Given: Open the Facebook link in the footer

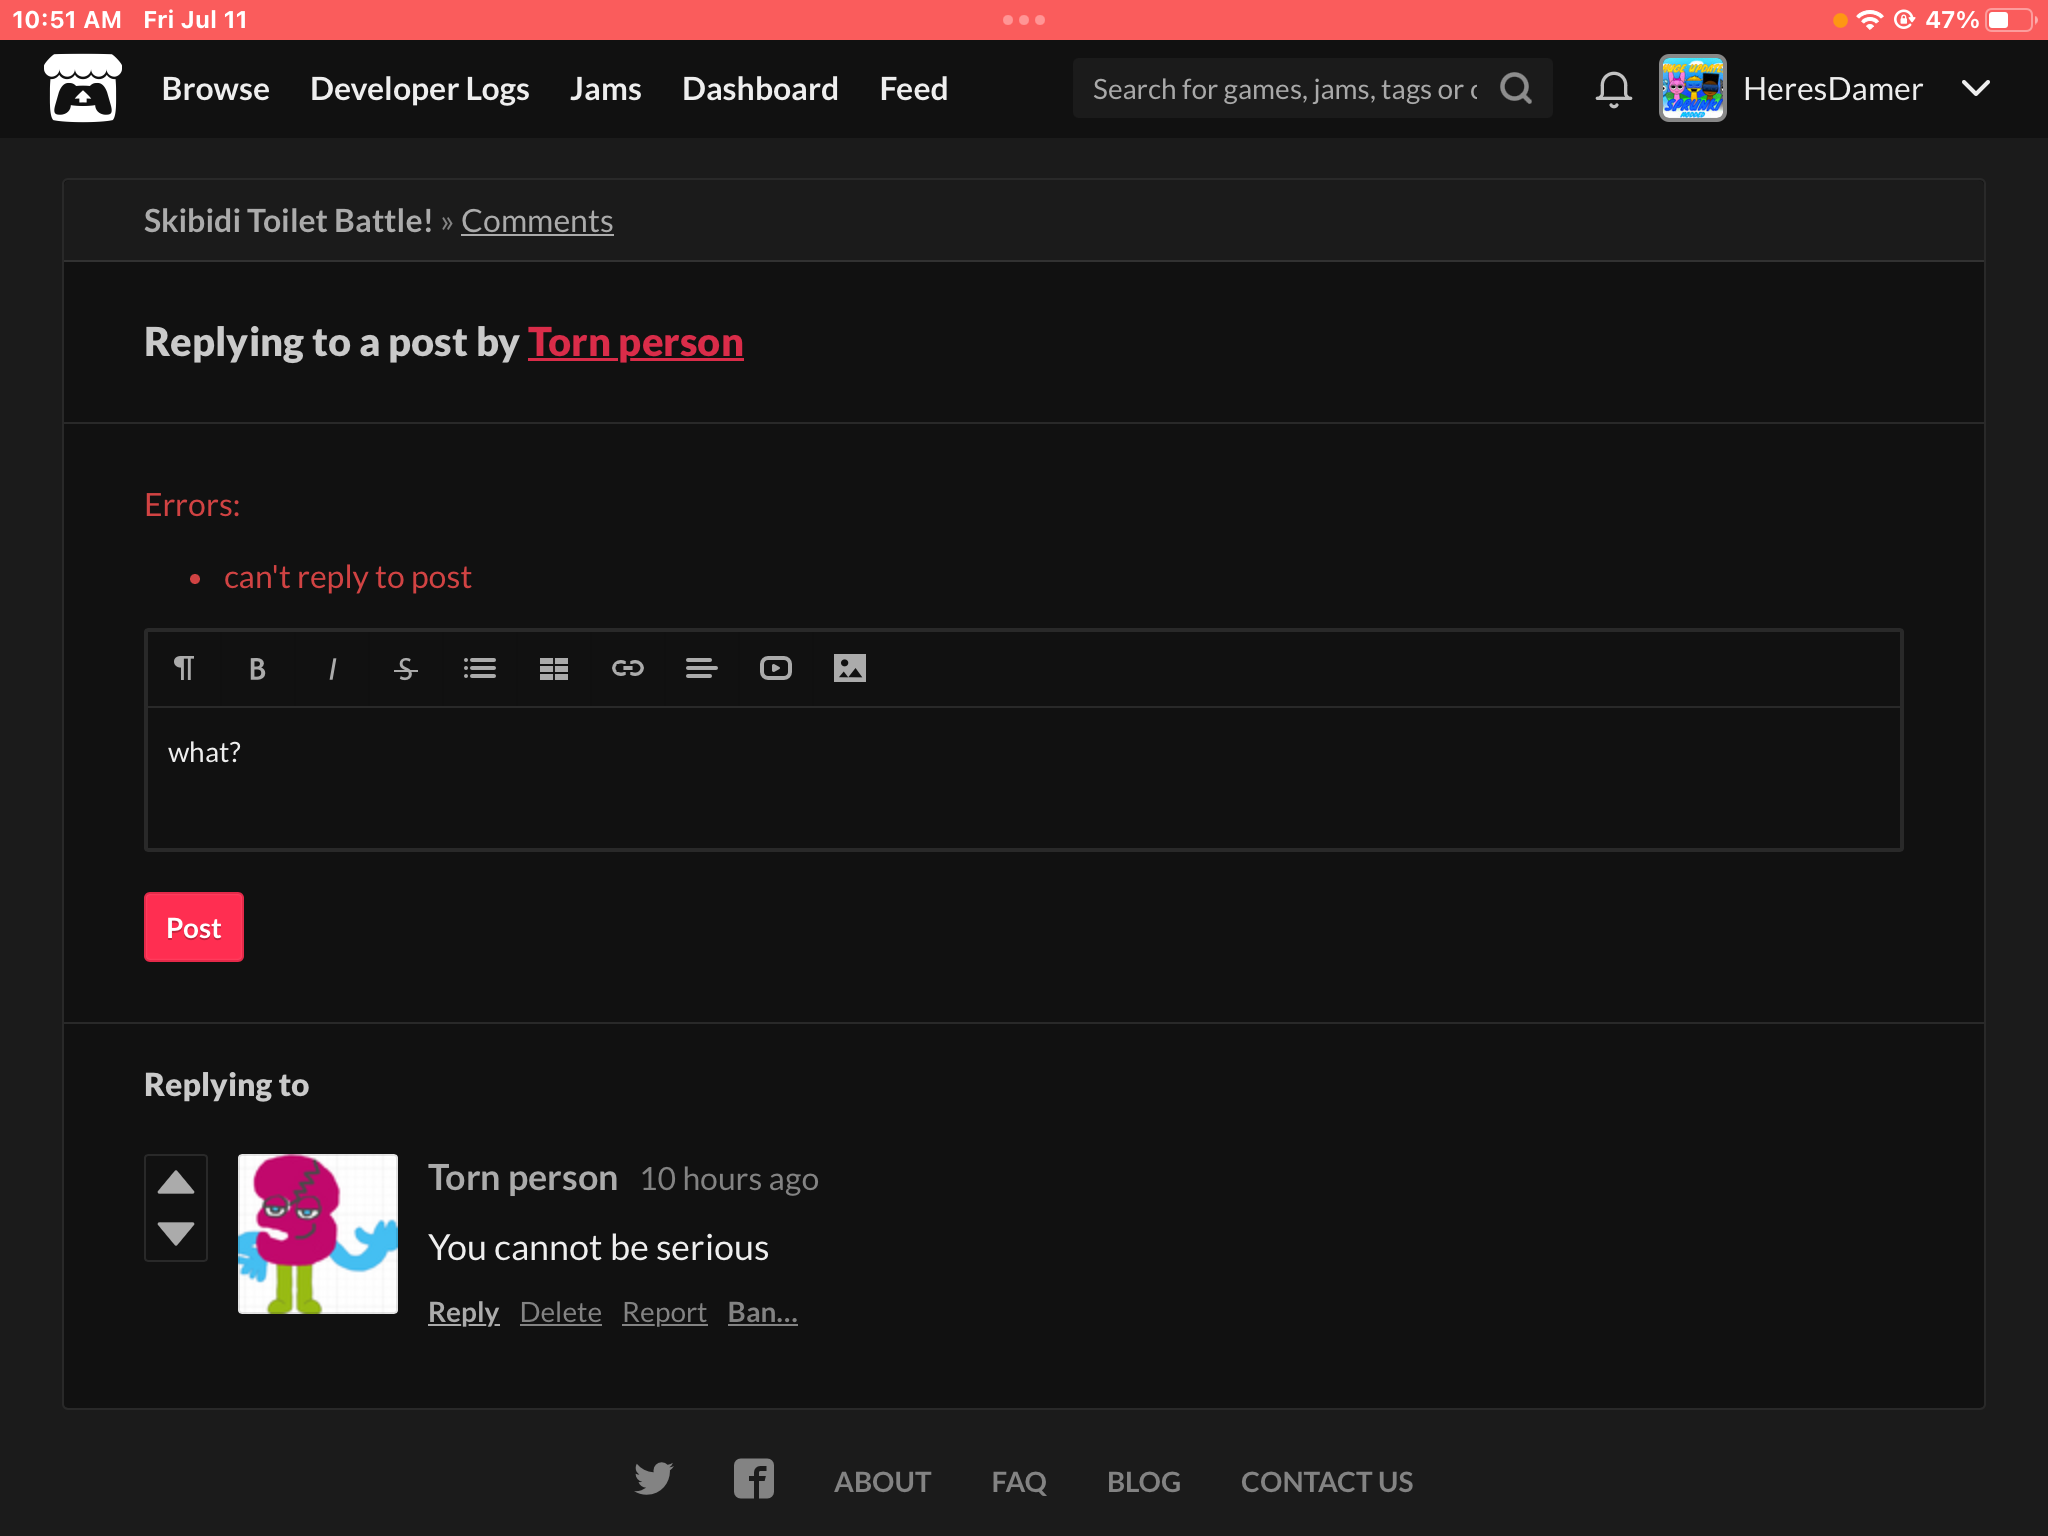Looking at the screenshot, I should point(754,1479).
